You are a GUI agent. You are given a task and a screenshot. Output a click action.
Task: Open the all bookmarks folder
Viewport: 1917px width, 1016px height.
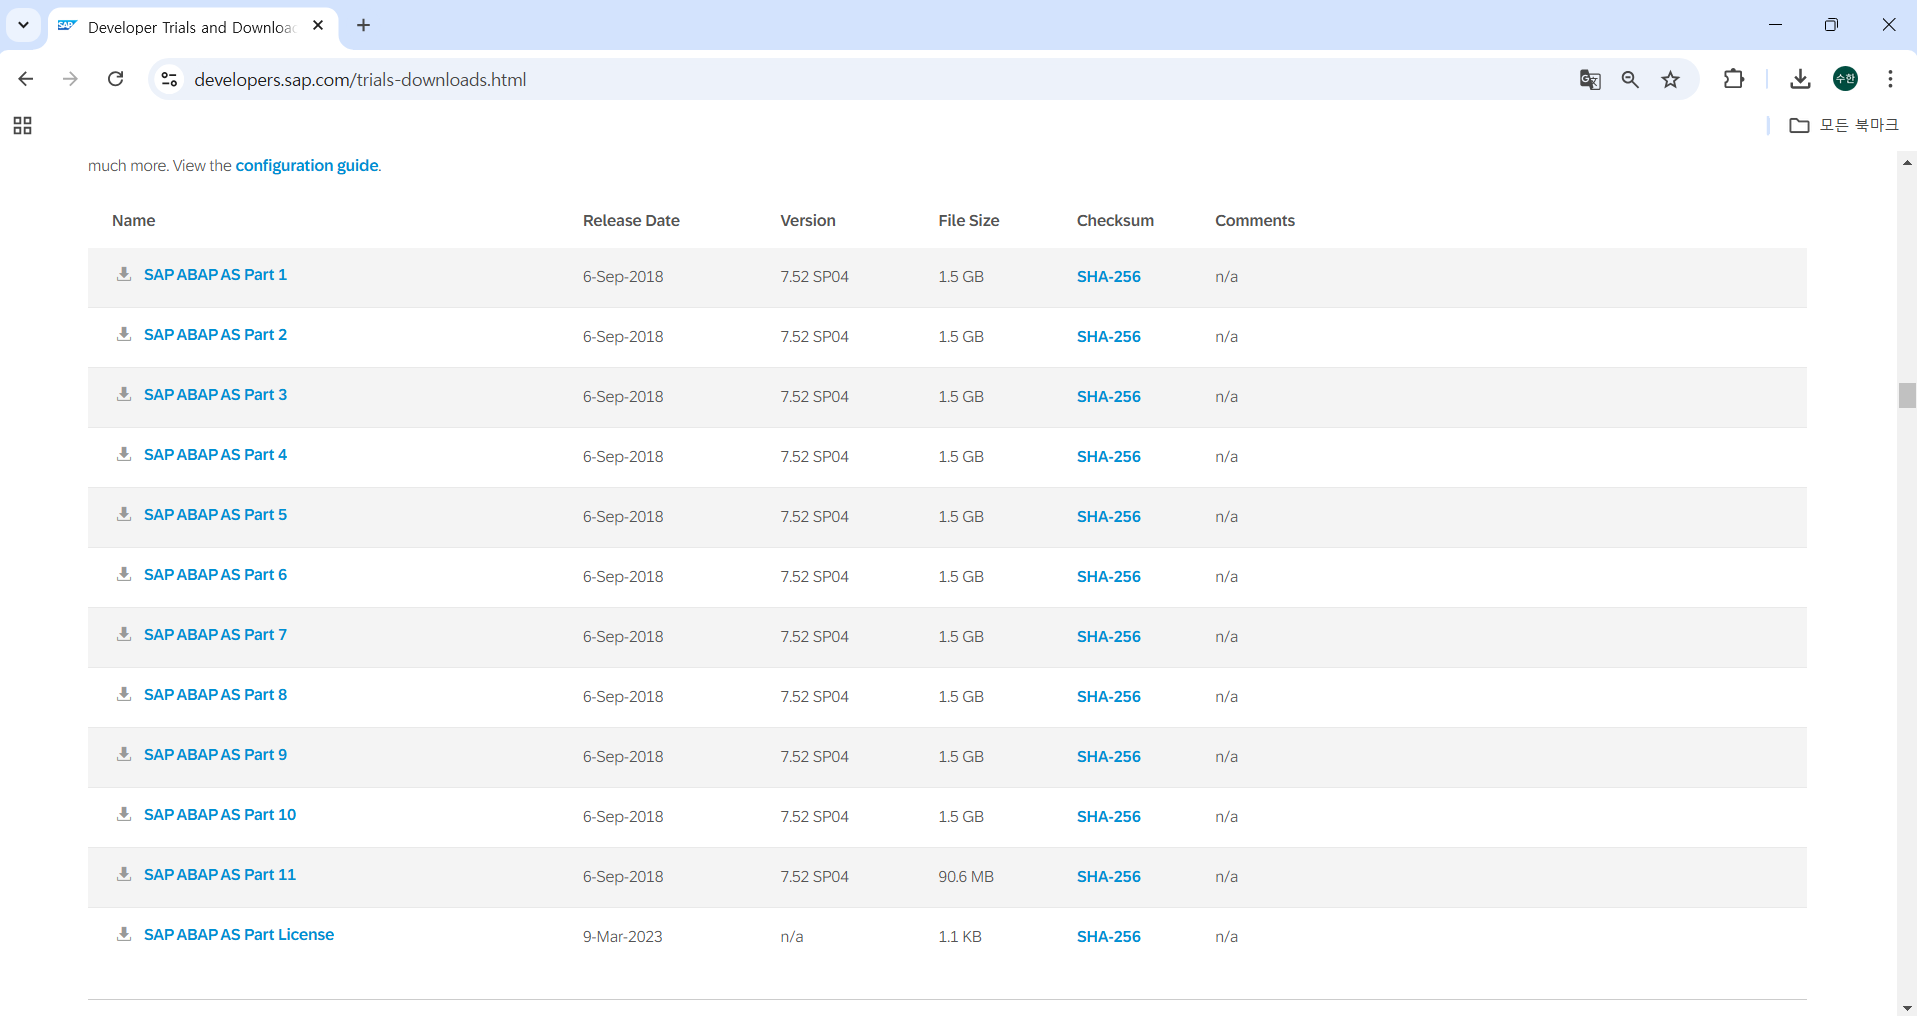[1843, 125]
